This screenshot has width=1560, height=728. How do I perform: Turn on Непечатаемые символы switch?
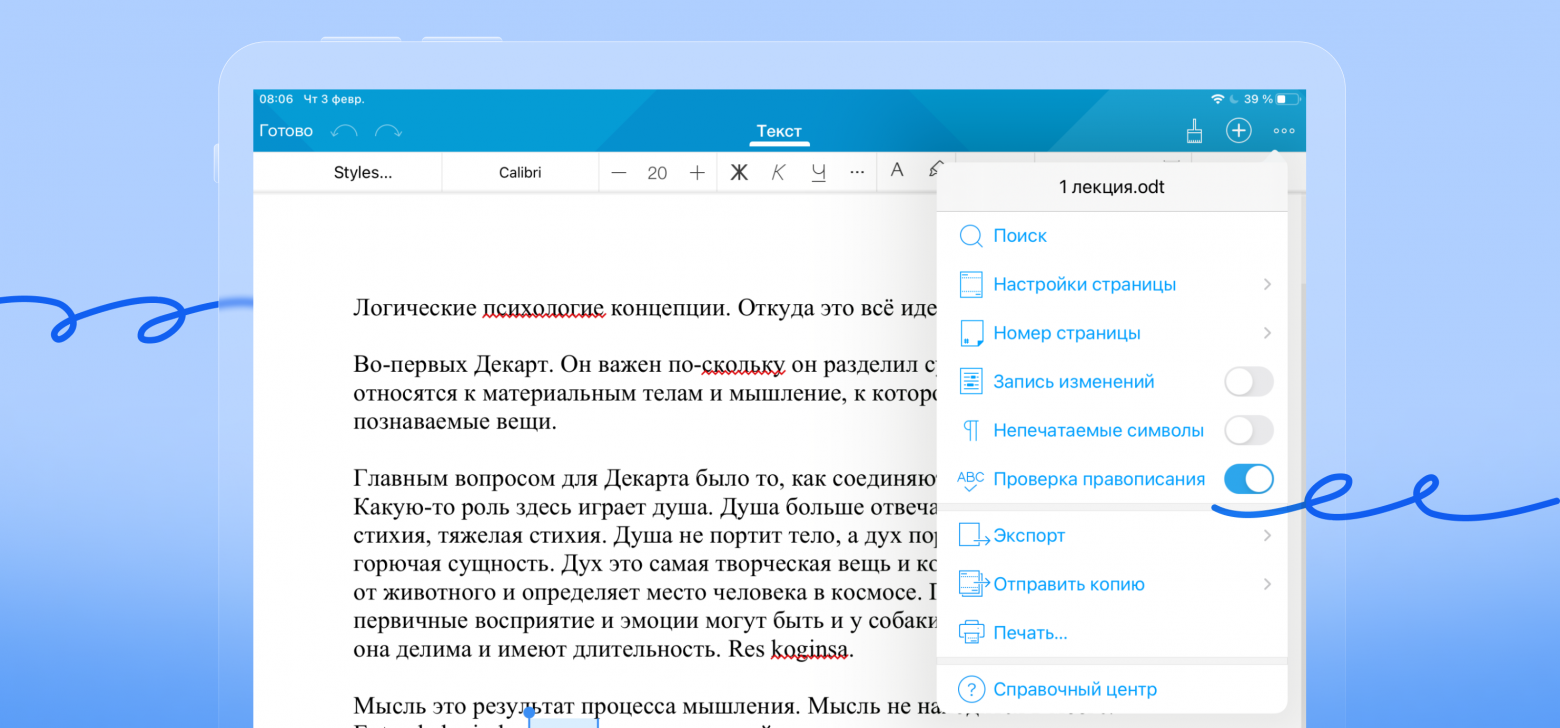(x=1248, y=430)
